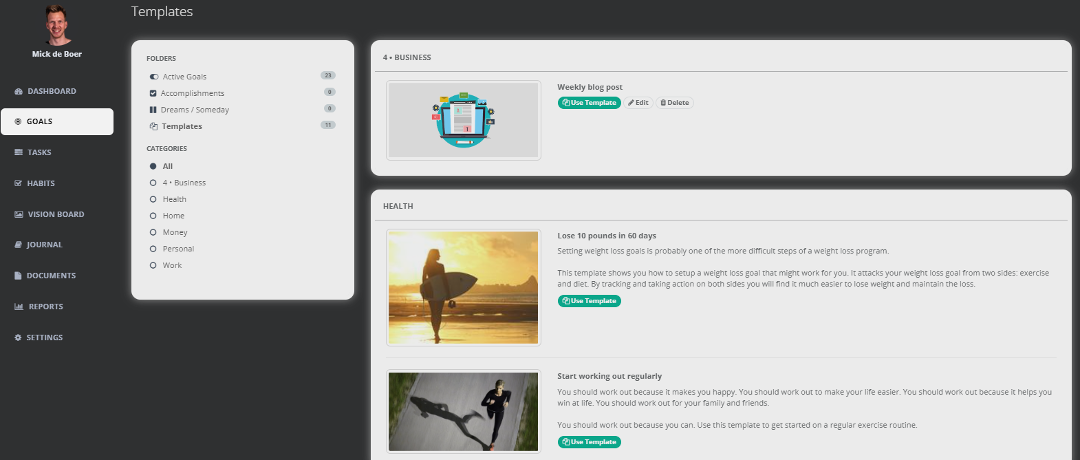
Task: Click the Templates count badge
Action: tap(328, 125)
